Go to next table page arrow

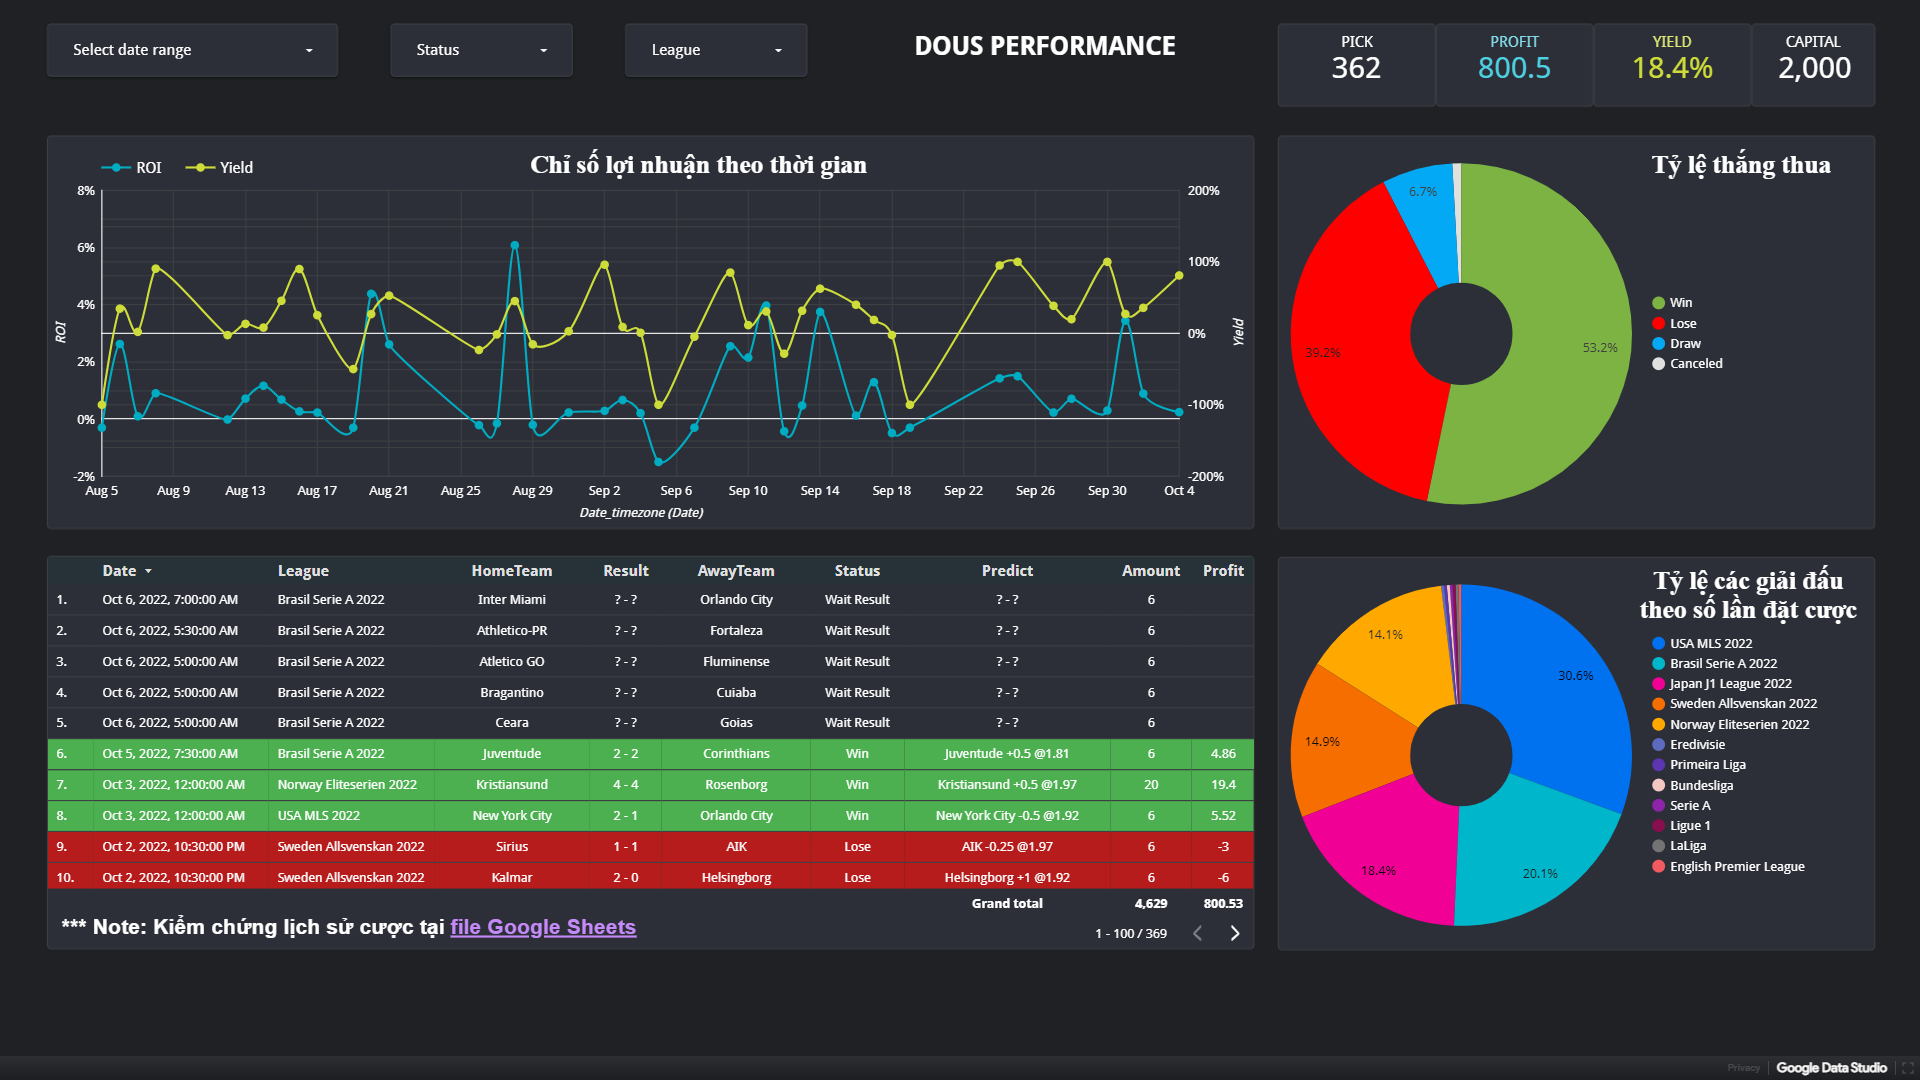[1235, 933]
